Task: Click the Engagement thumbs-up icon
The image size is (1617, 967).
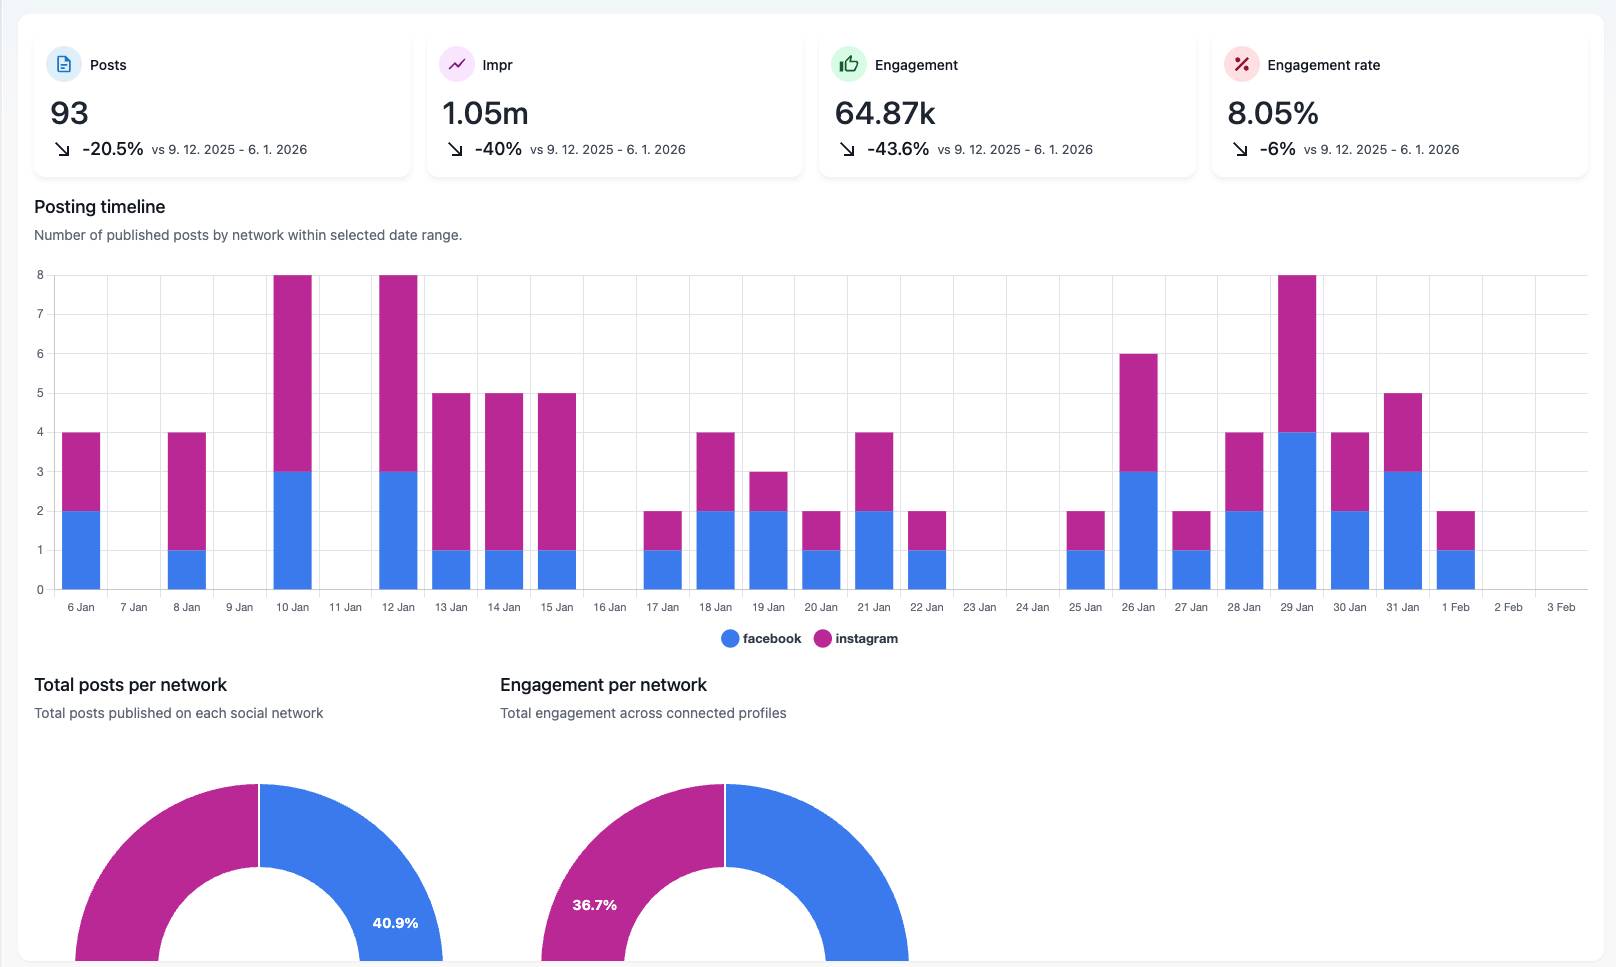Action: [x=849, y=64]
